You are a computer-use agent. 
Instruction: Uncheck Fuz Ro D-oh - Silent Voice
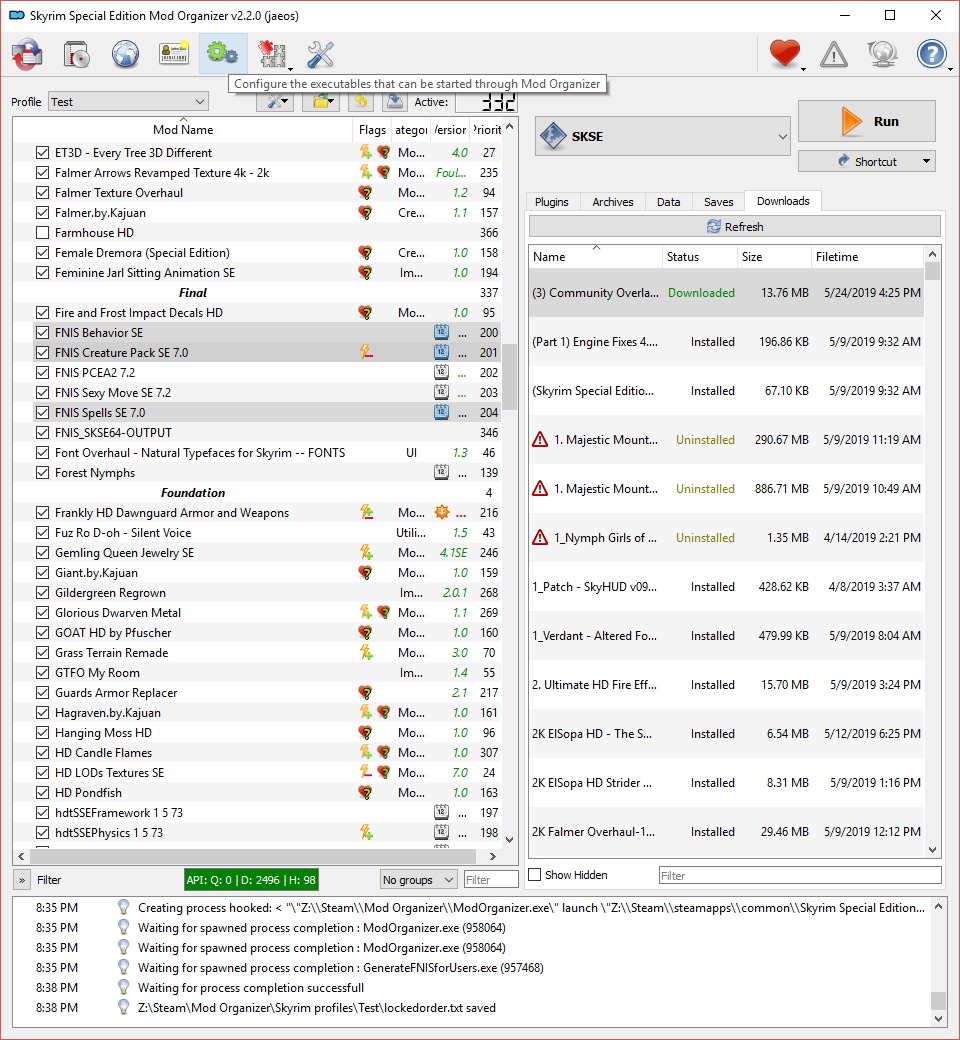(42, 533)
